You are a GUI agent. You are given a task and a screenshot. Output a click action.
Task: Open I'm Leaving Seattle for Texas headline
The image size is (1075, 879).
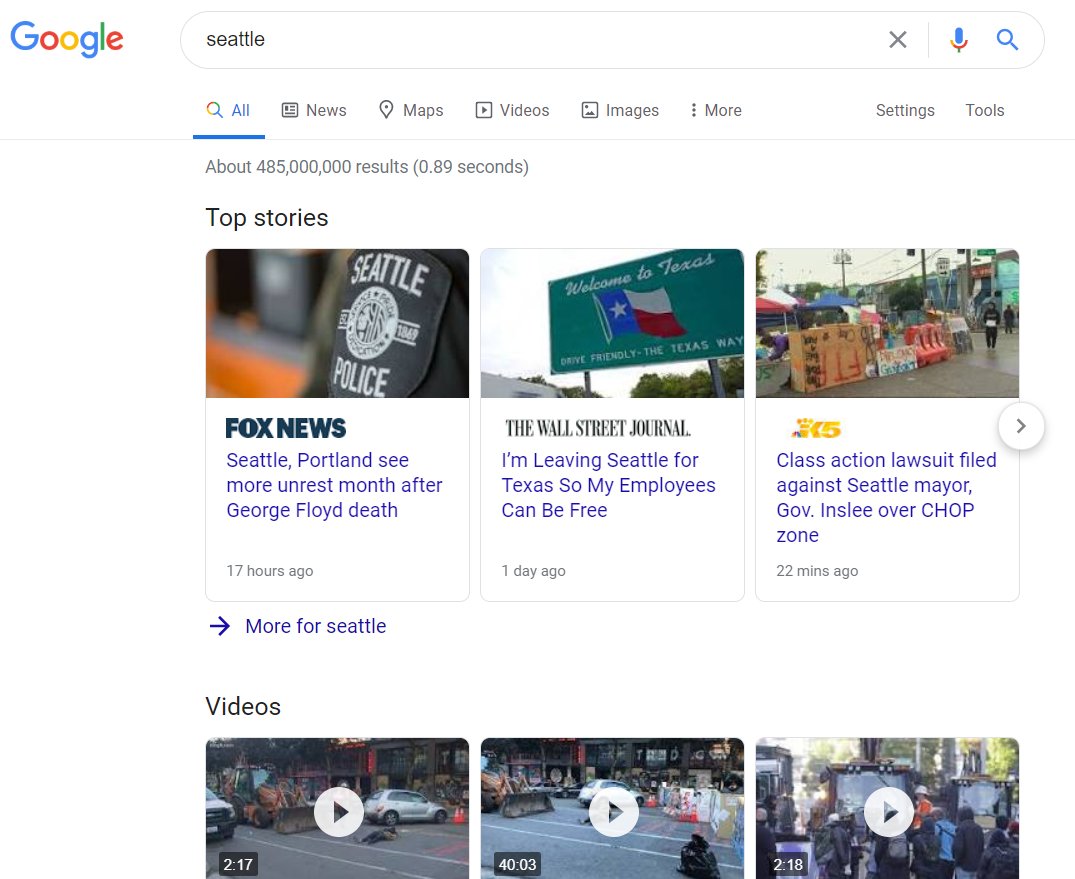609,485
